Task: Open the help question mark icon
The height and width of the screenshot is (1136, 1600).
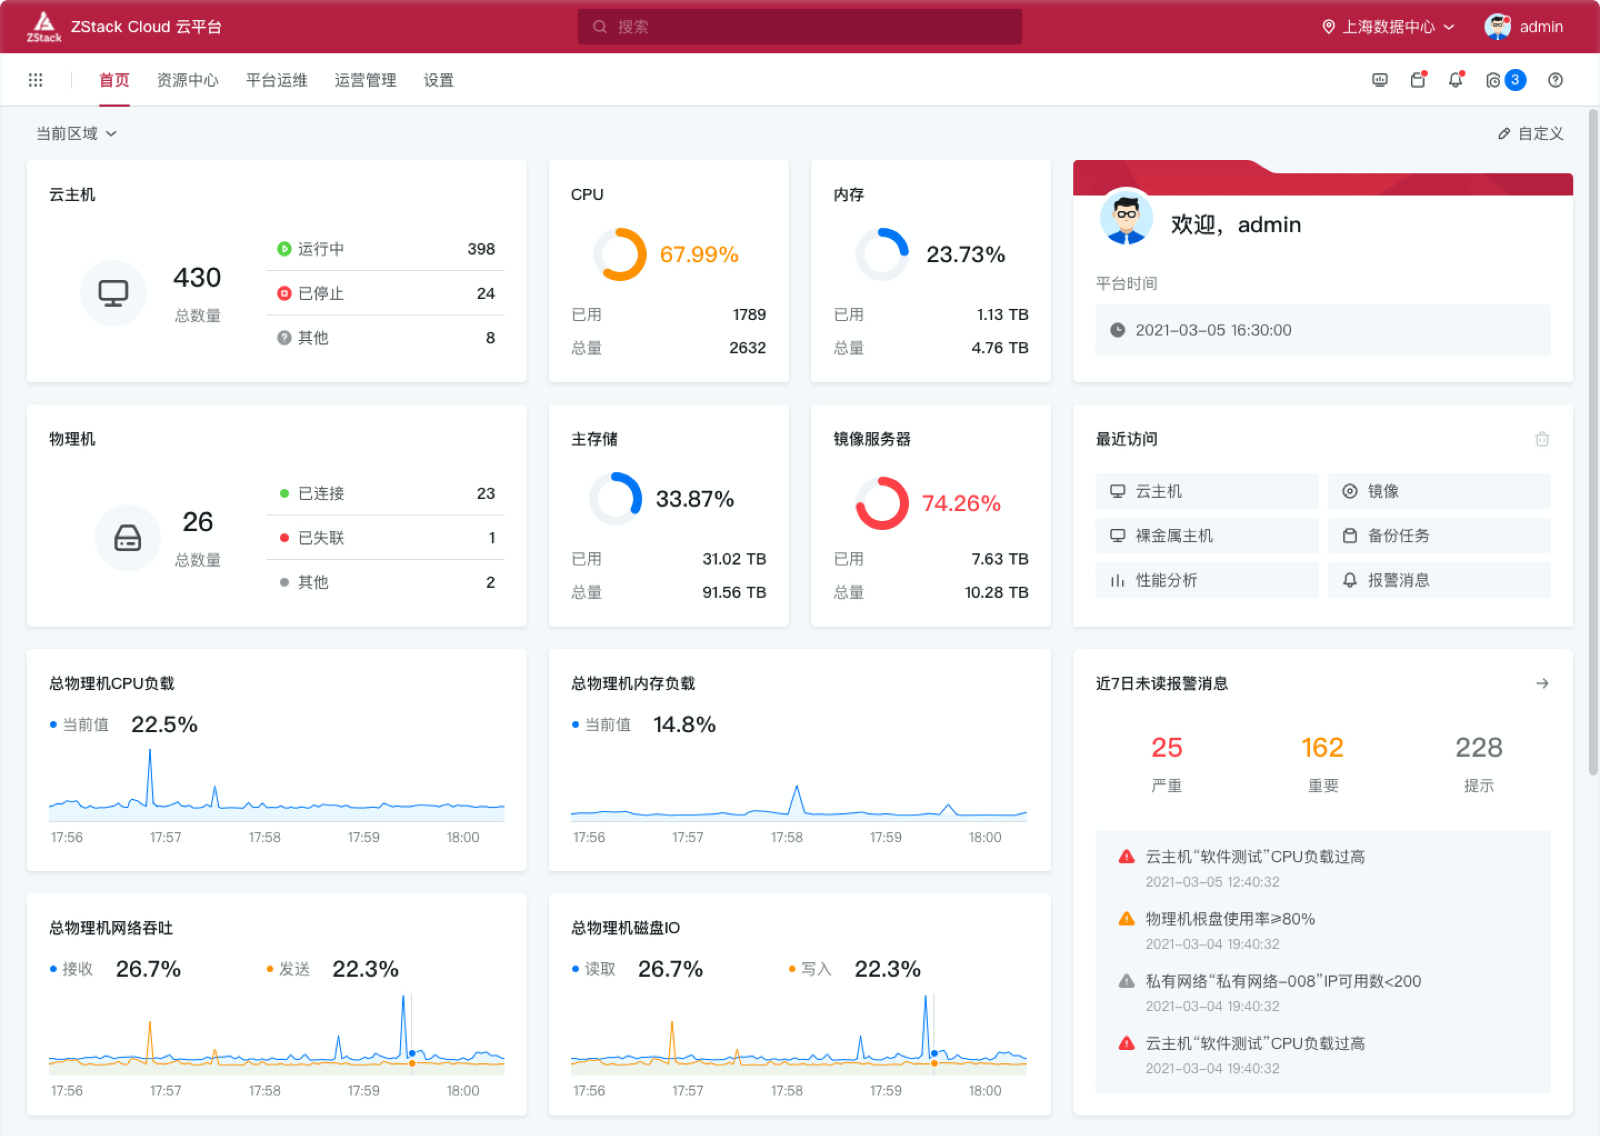Action: tap(1555, 80)
